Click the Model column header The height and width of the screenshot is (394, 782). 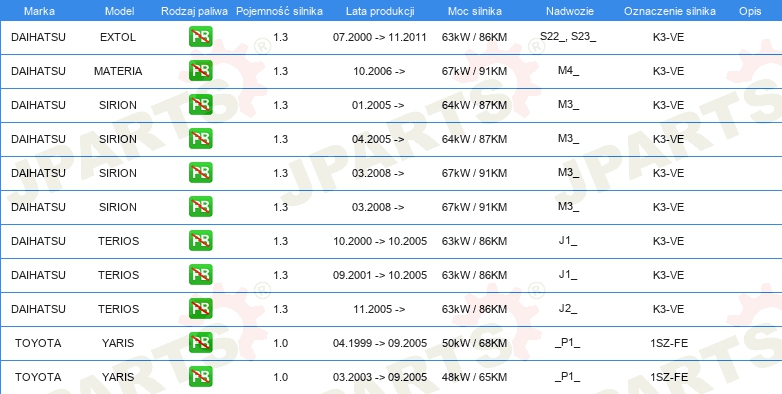click(x=119, y=11)
